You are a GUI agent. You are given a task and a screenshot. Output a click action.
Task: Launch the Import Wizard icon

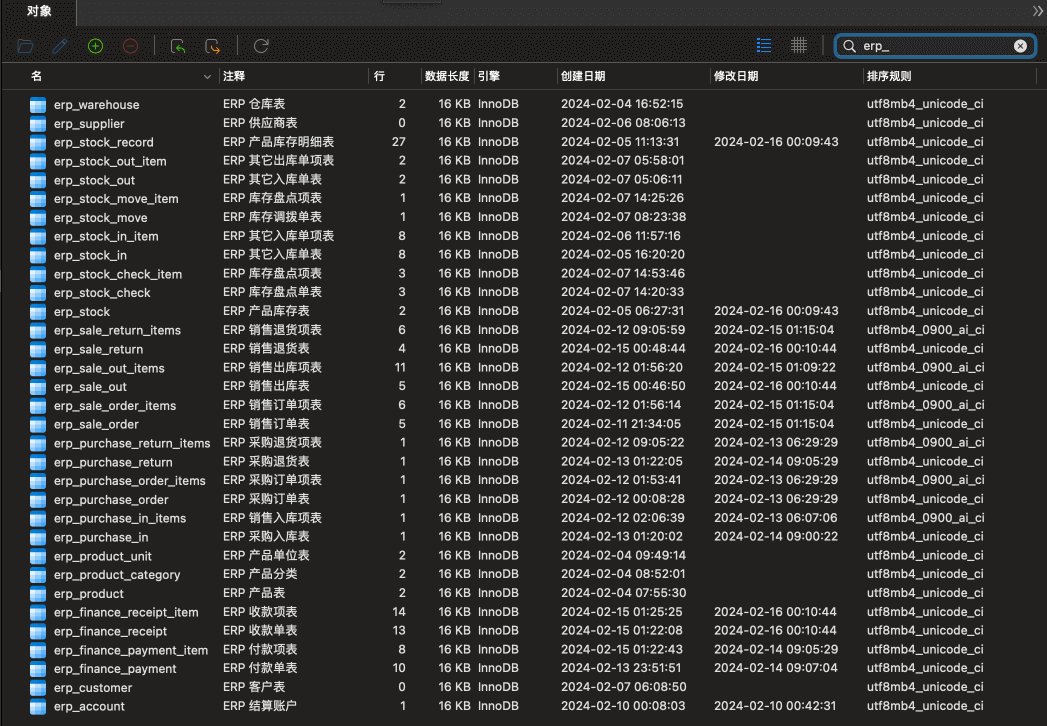[x=178, y=46]
